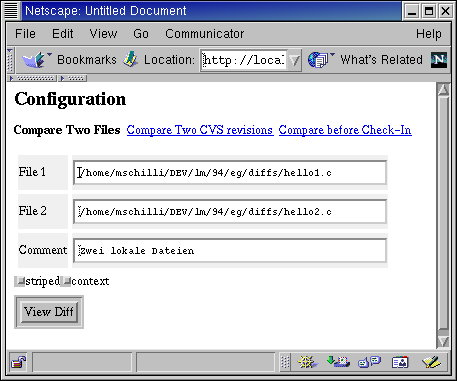Open the File menu
The width and height of the screenshot is (457, 381).
point(25,34)
